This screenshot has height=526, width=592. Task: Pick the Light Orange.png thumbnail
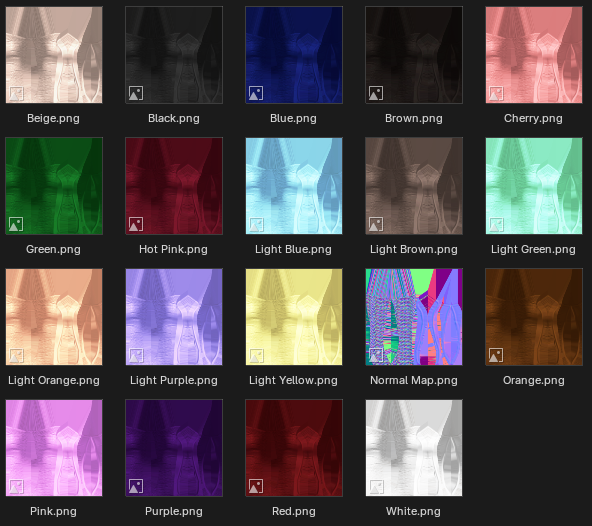click(54, 317)
